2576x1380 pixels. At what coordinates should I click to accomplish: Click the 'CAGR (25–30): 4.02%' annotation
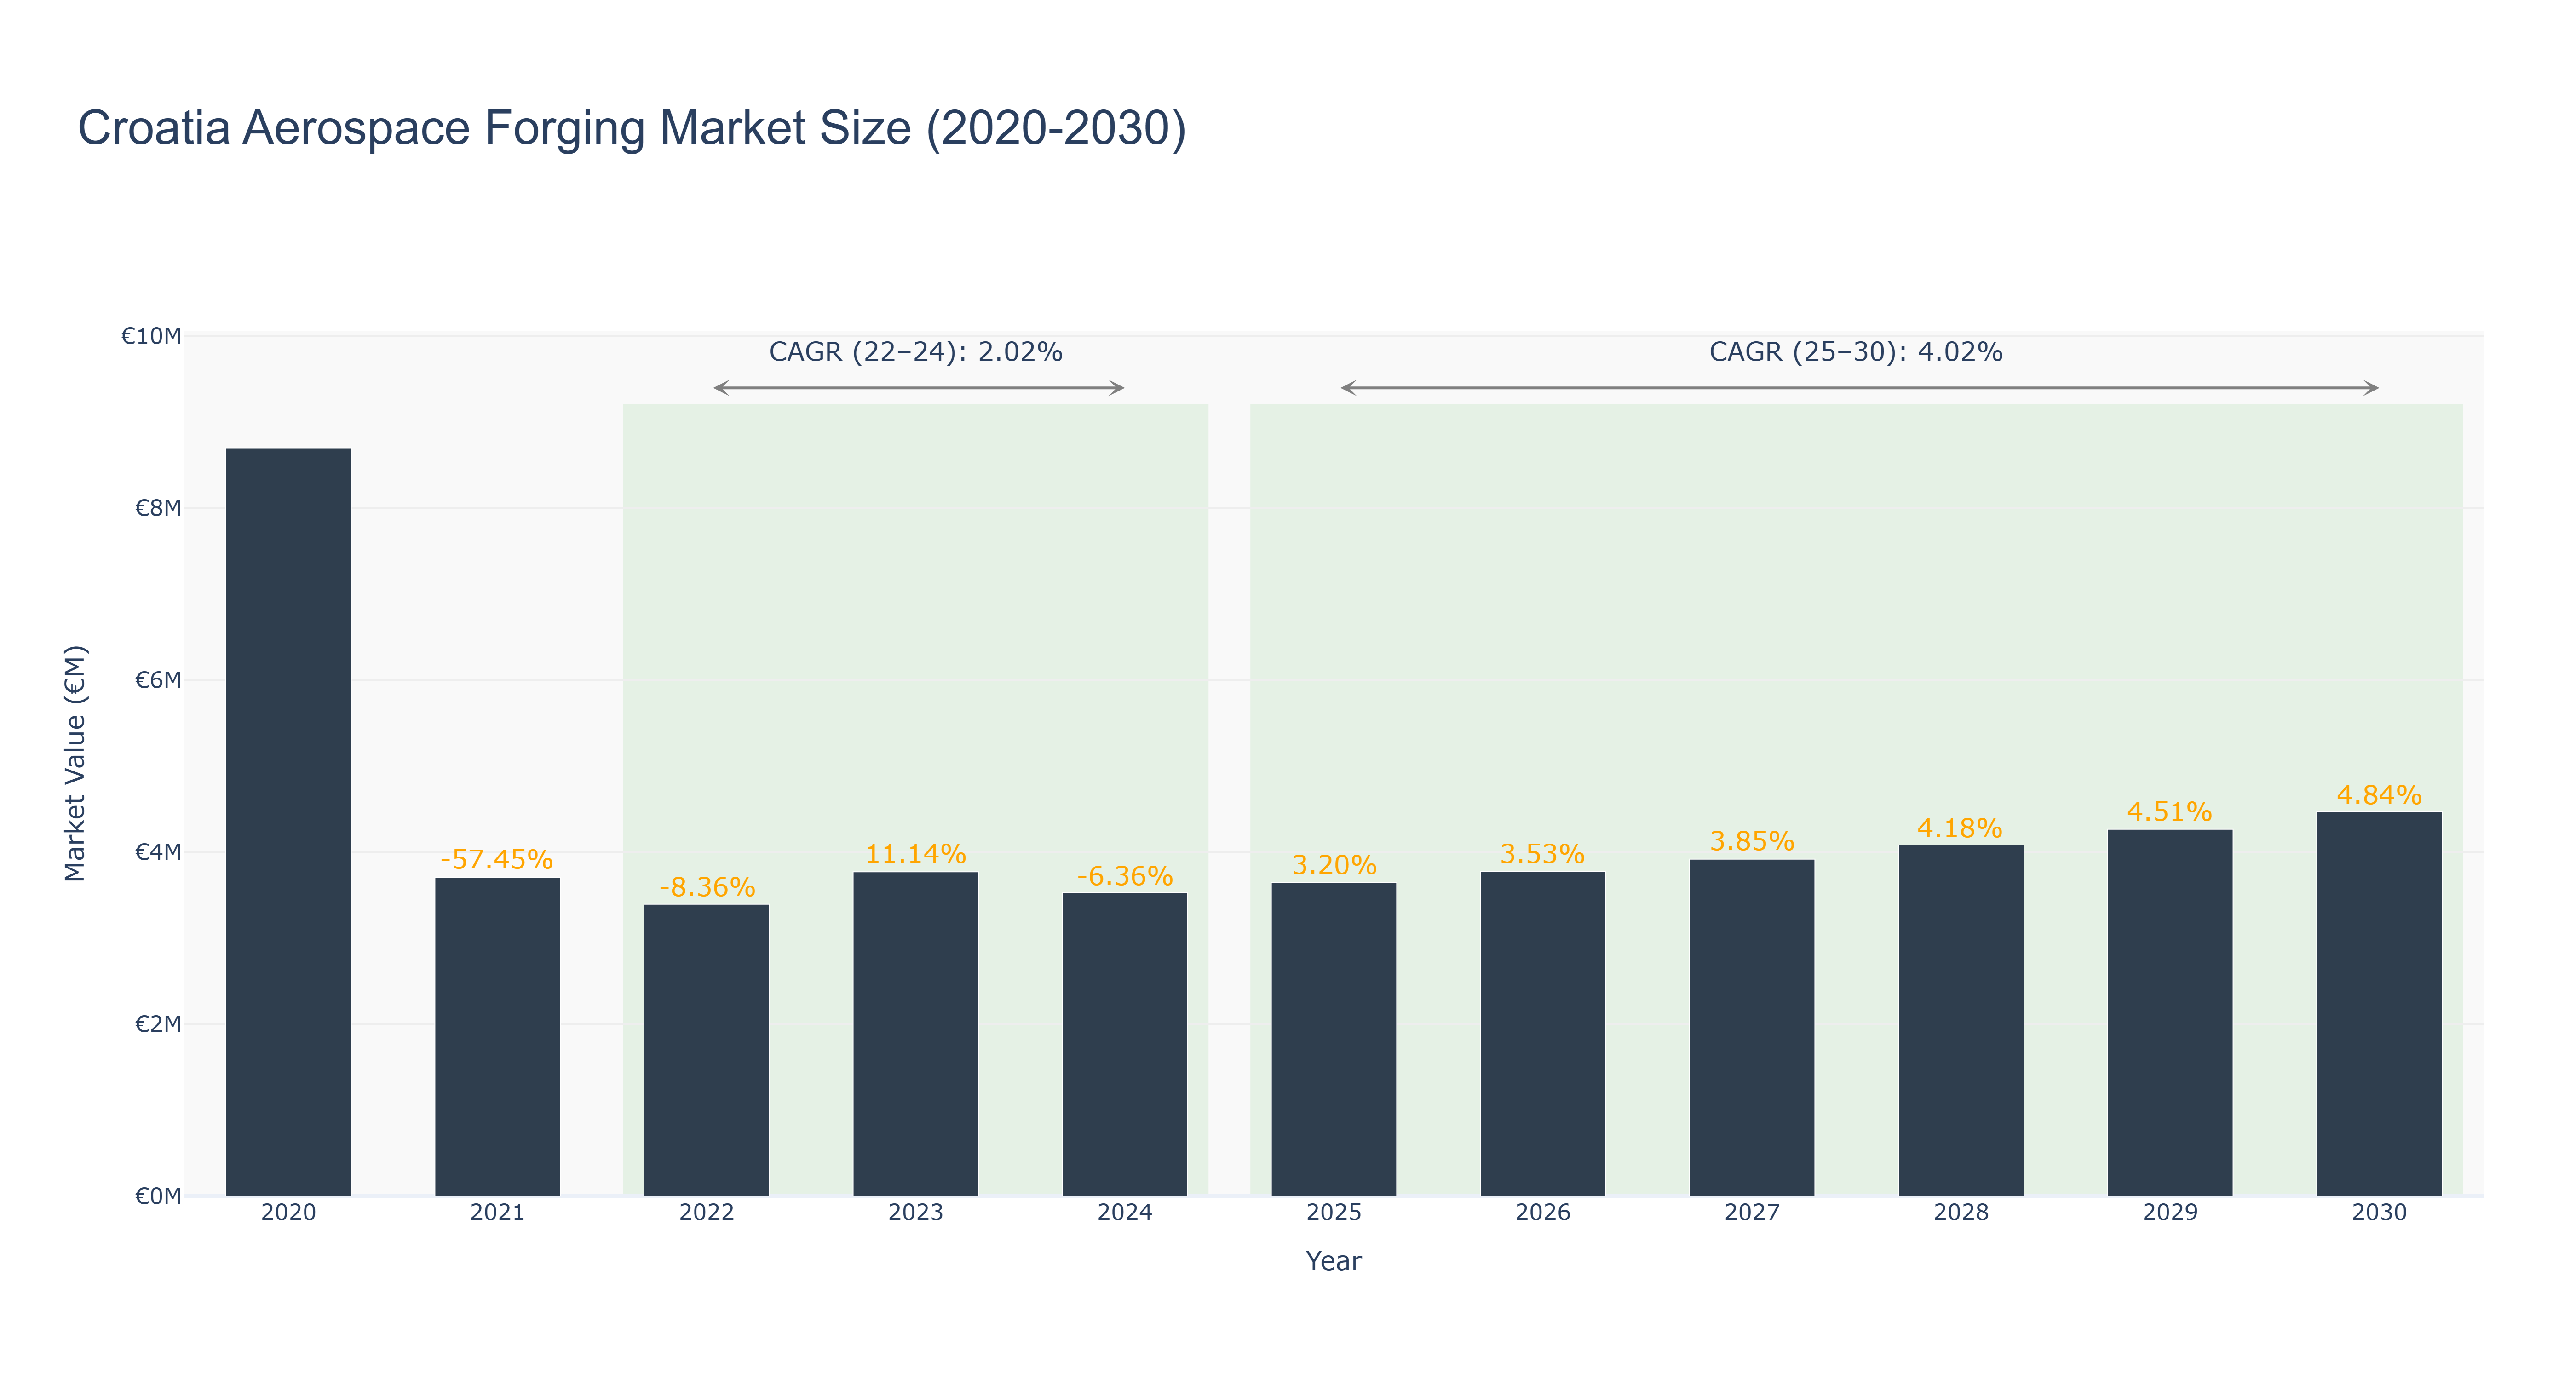(x=1856, y=352)
